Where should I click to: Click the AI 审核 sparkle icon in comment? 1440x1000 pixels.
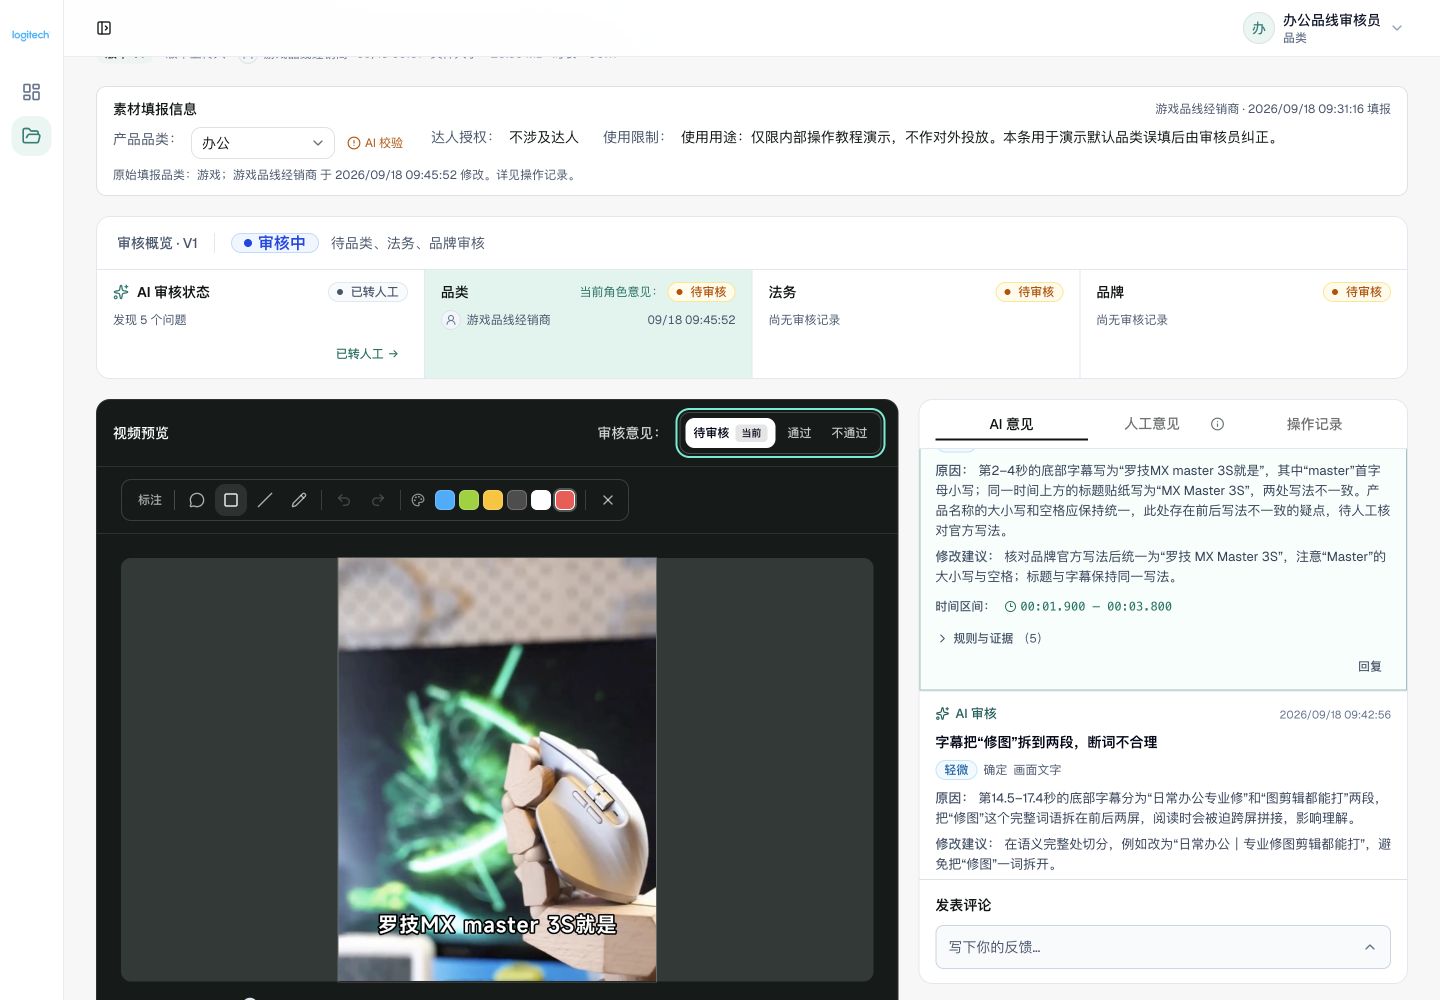[x=942, y=713]
